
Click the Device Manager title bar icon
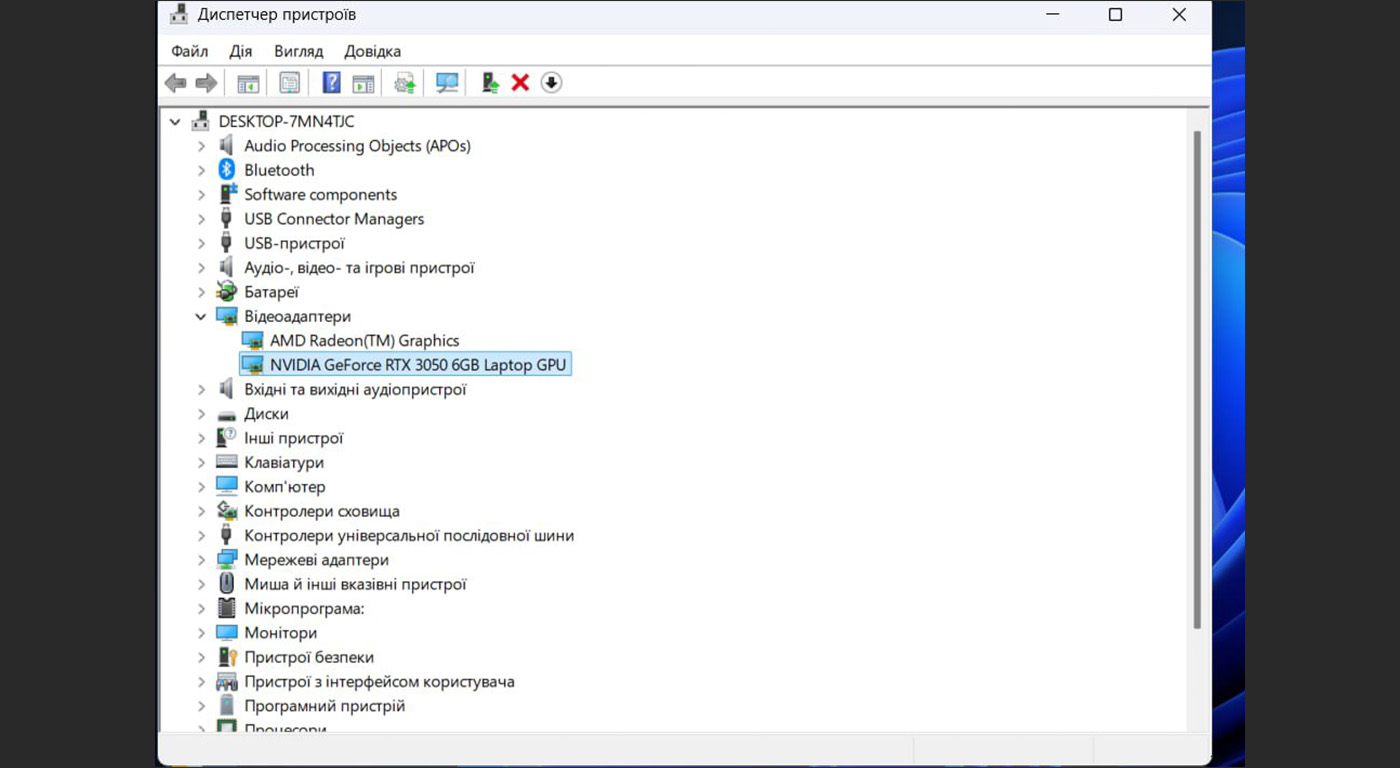179,15
